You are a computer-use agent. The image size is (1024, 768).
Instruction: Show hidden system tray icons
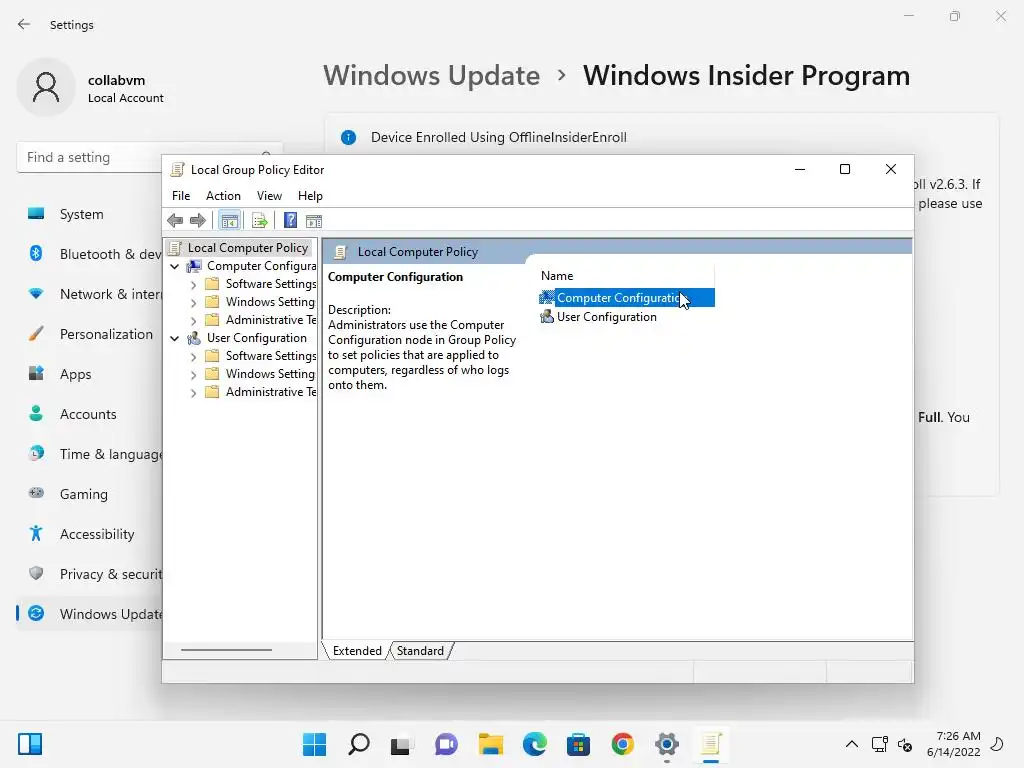pos(852,744)
